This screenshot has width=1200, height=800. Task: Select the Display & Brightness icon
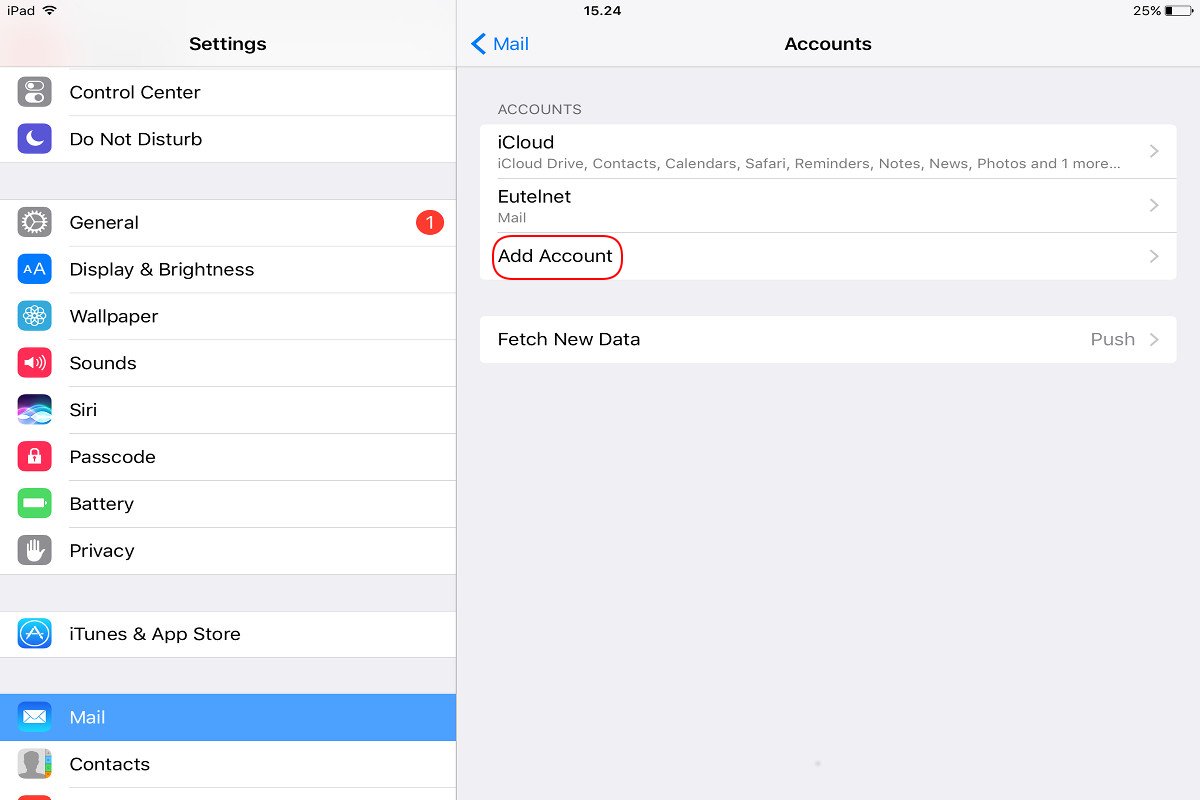[35, 269]
